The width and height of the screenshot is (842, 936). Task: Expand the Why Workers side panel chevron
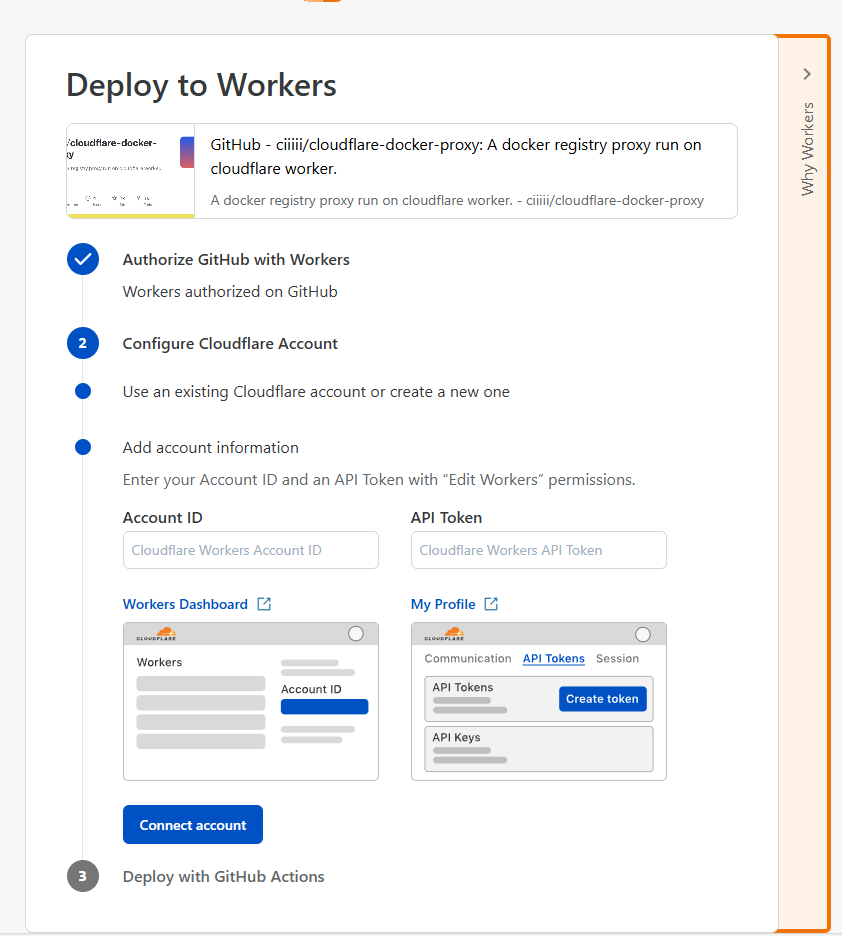tap(807, 74)
